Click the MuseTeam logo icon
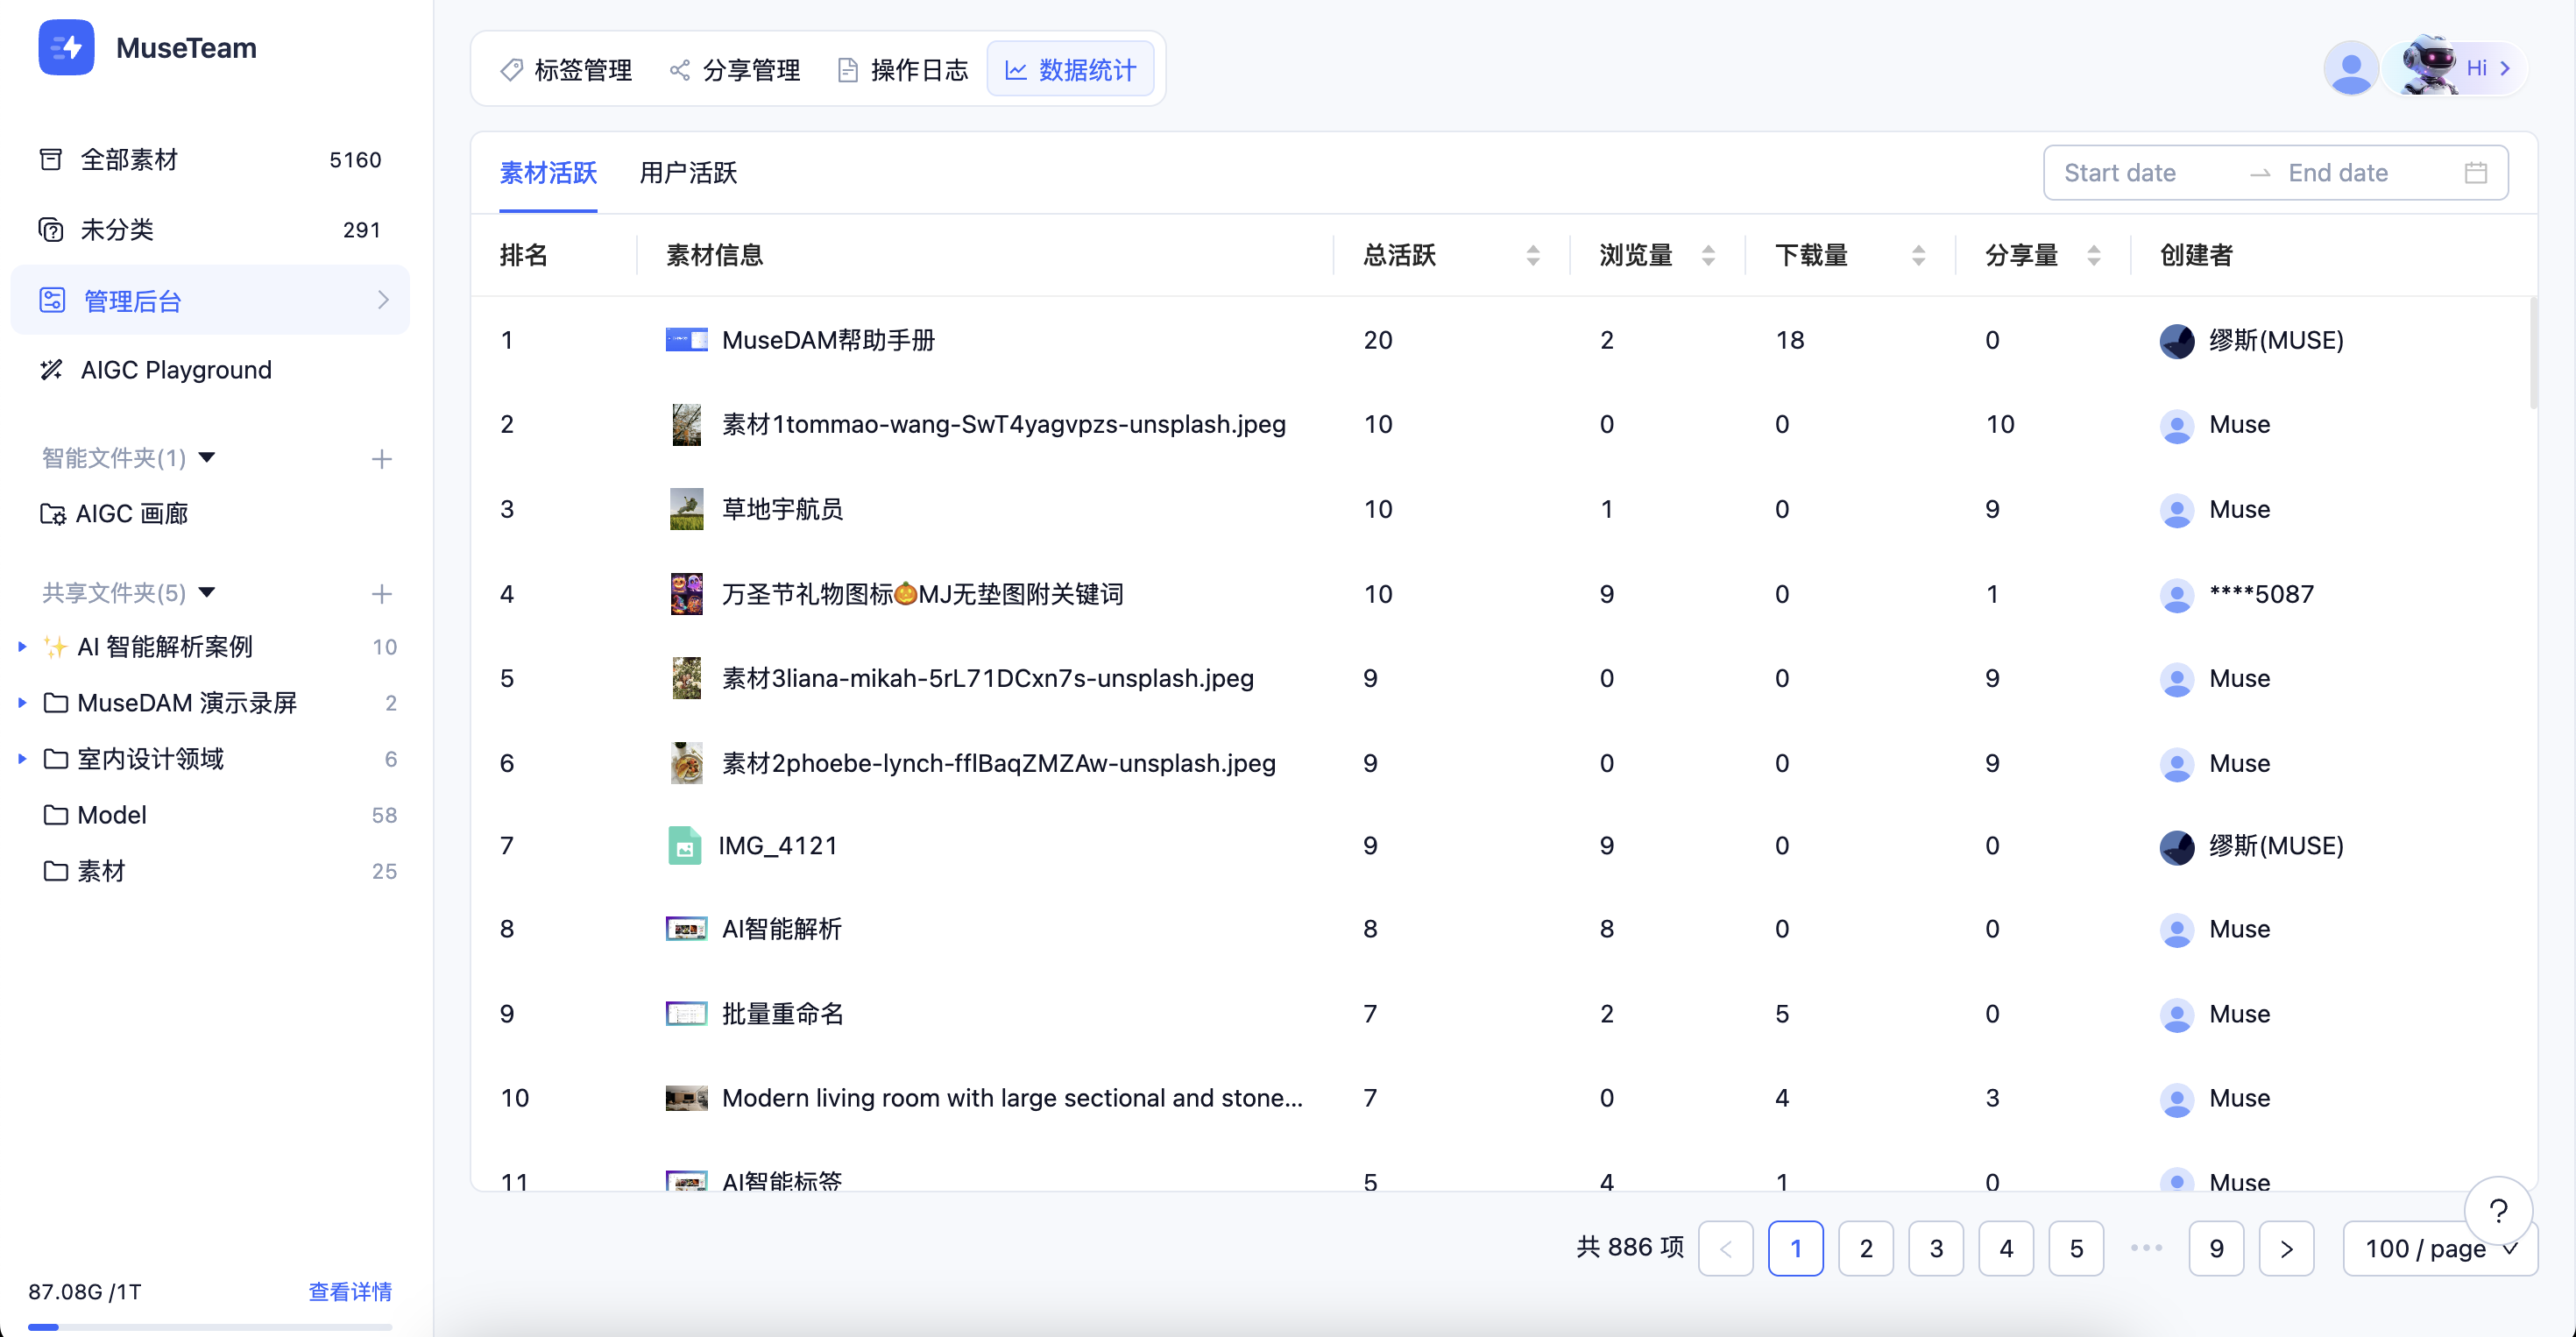 click(x=66, y=47)
